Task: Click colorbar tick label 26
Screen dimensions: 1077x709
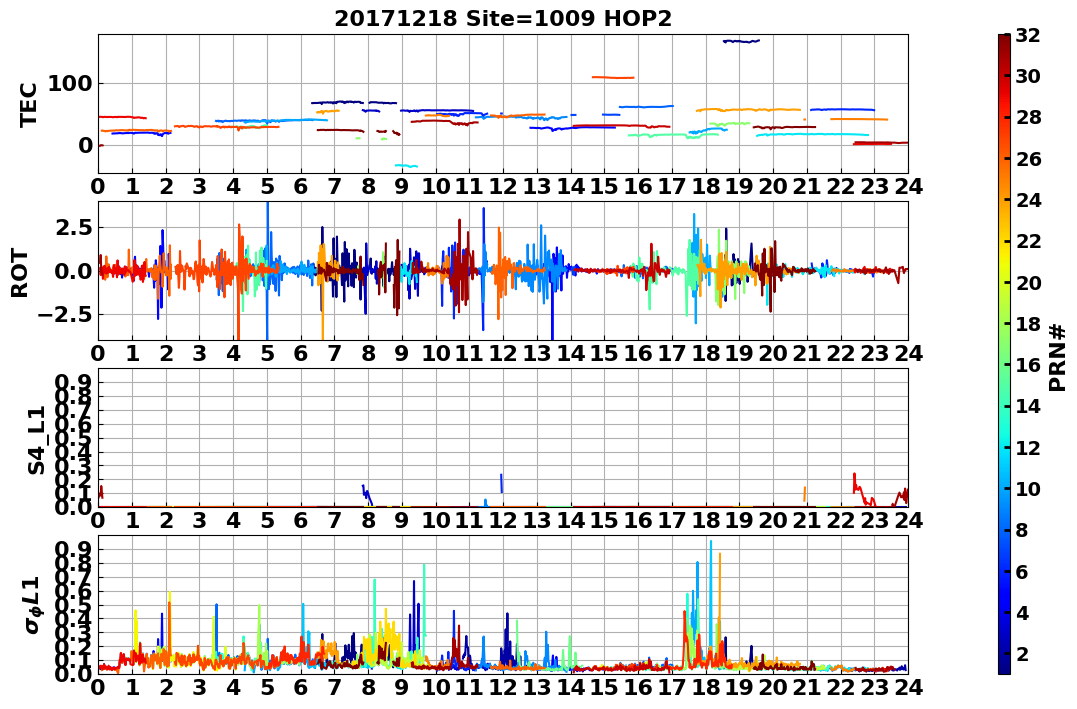Action: pyautogui.click(x=1028, y=159)
